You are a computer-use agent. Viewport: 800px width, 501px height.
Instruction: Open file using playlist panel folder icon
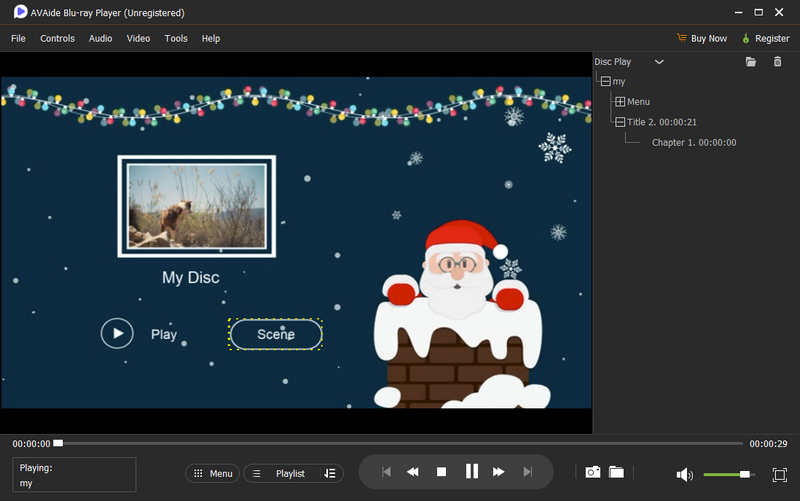(751, 62)
